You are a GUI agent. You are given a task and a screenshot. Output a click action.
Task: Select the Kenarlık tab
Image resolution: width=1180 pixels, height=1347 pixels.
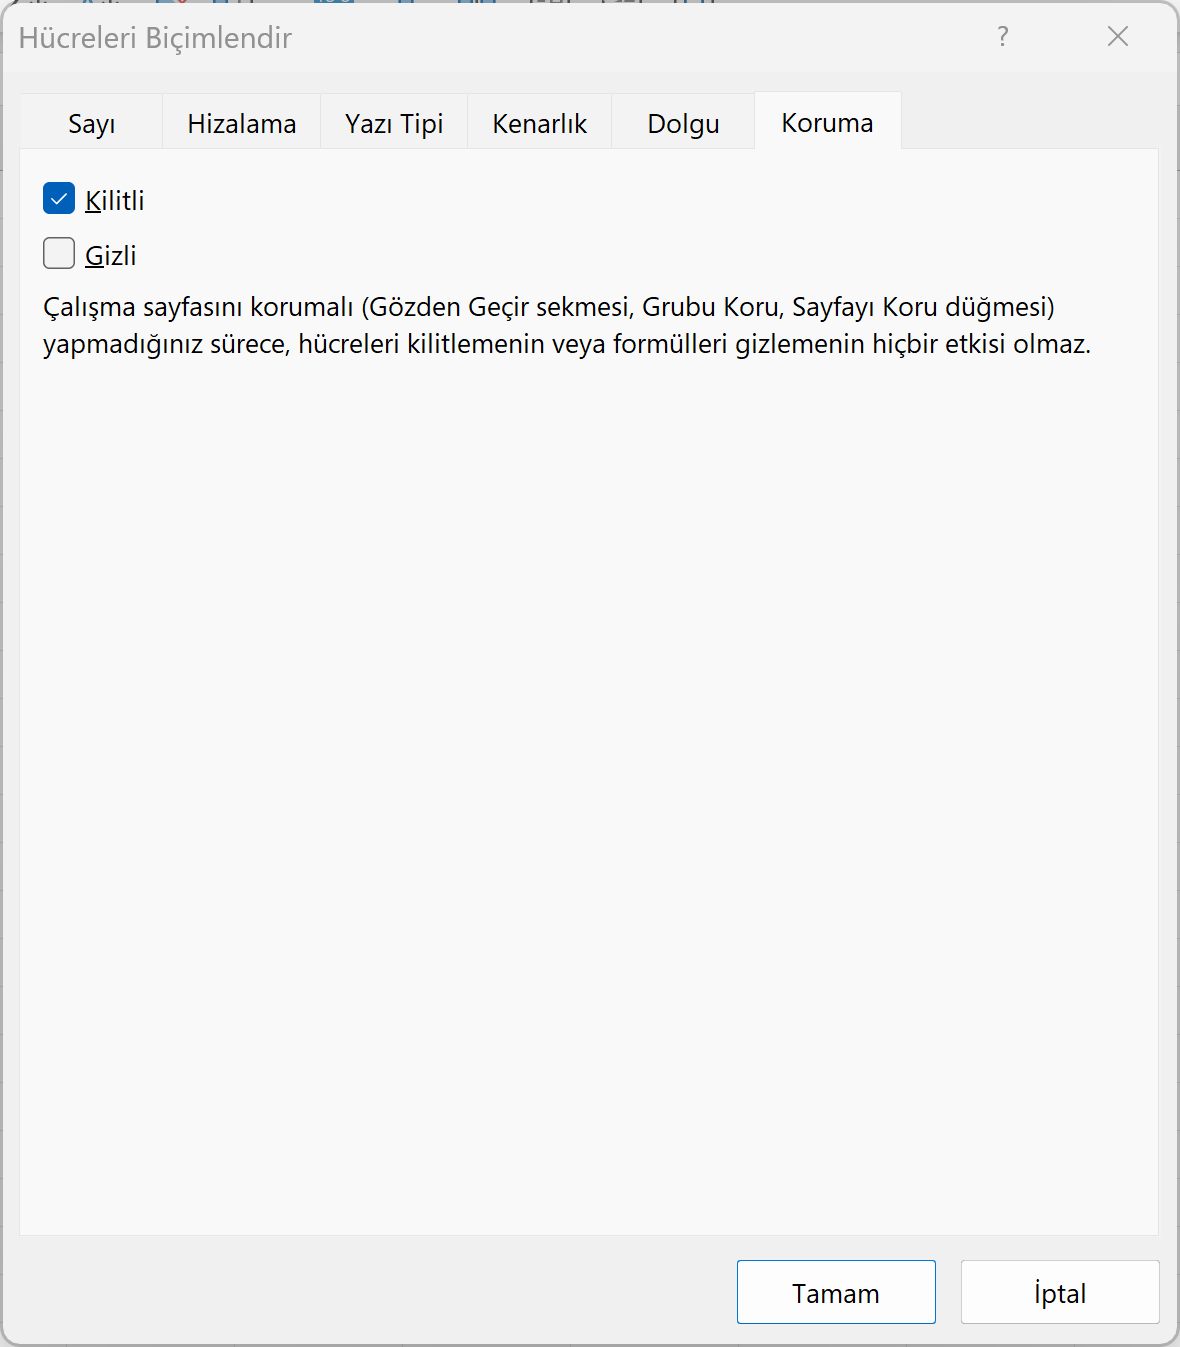coord(539,124)
